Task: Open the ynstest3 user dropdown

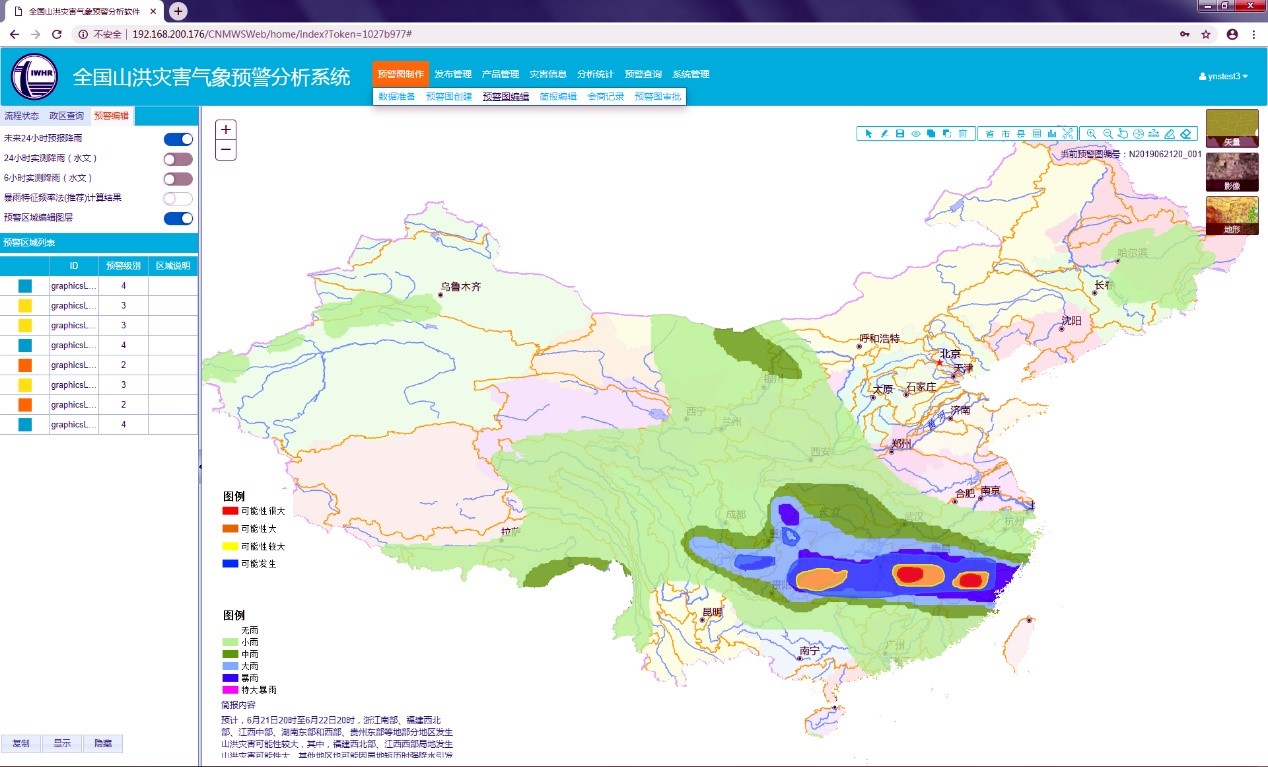Action: pyautogui.click(x=1222, y=76)
